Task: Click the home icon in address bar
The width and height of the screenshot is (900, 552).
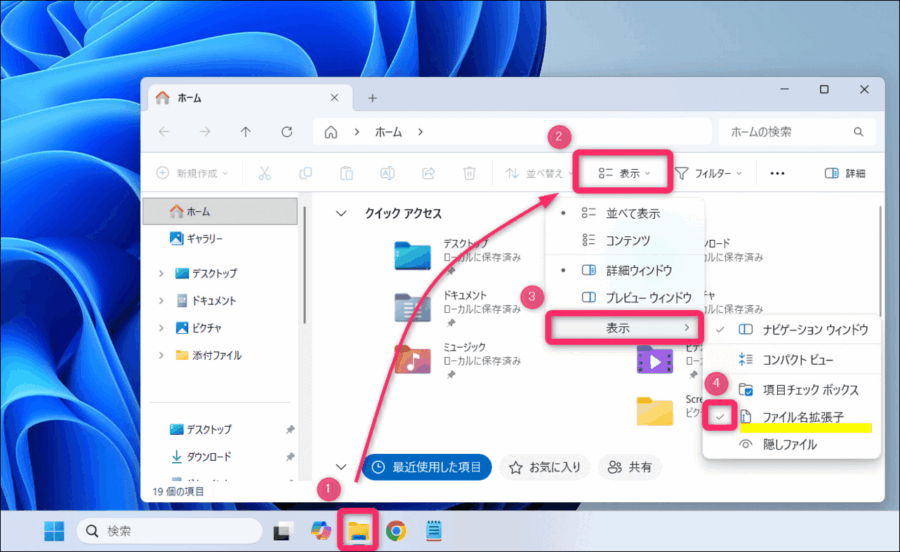Action: [331, 132]
